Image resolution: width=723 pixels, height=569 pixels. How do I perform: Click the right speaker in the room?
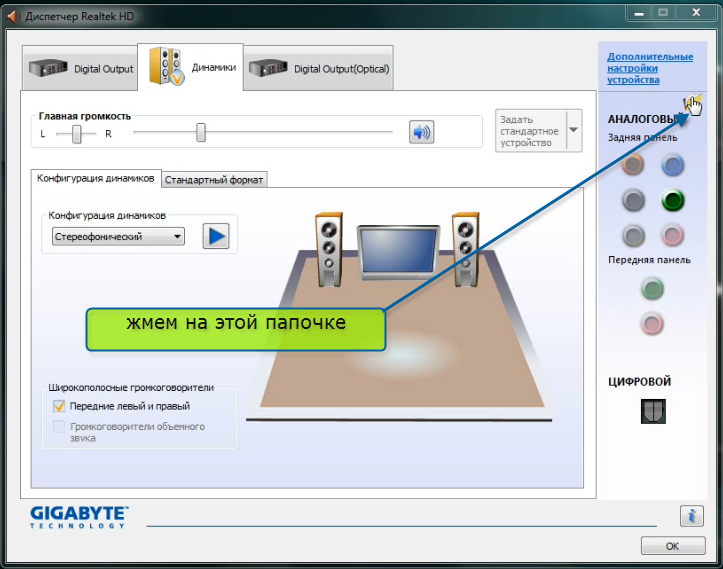coord(465,249)
